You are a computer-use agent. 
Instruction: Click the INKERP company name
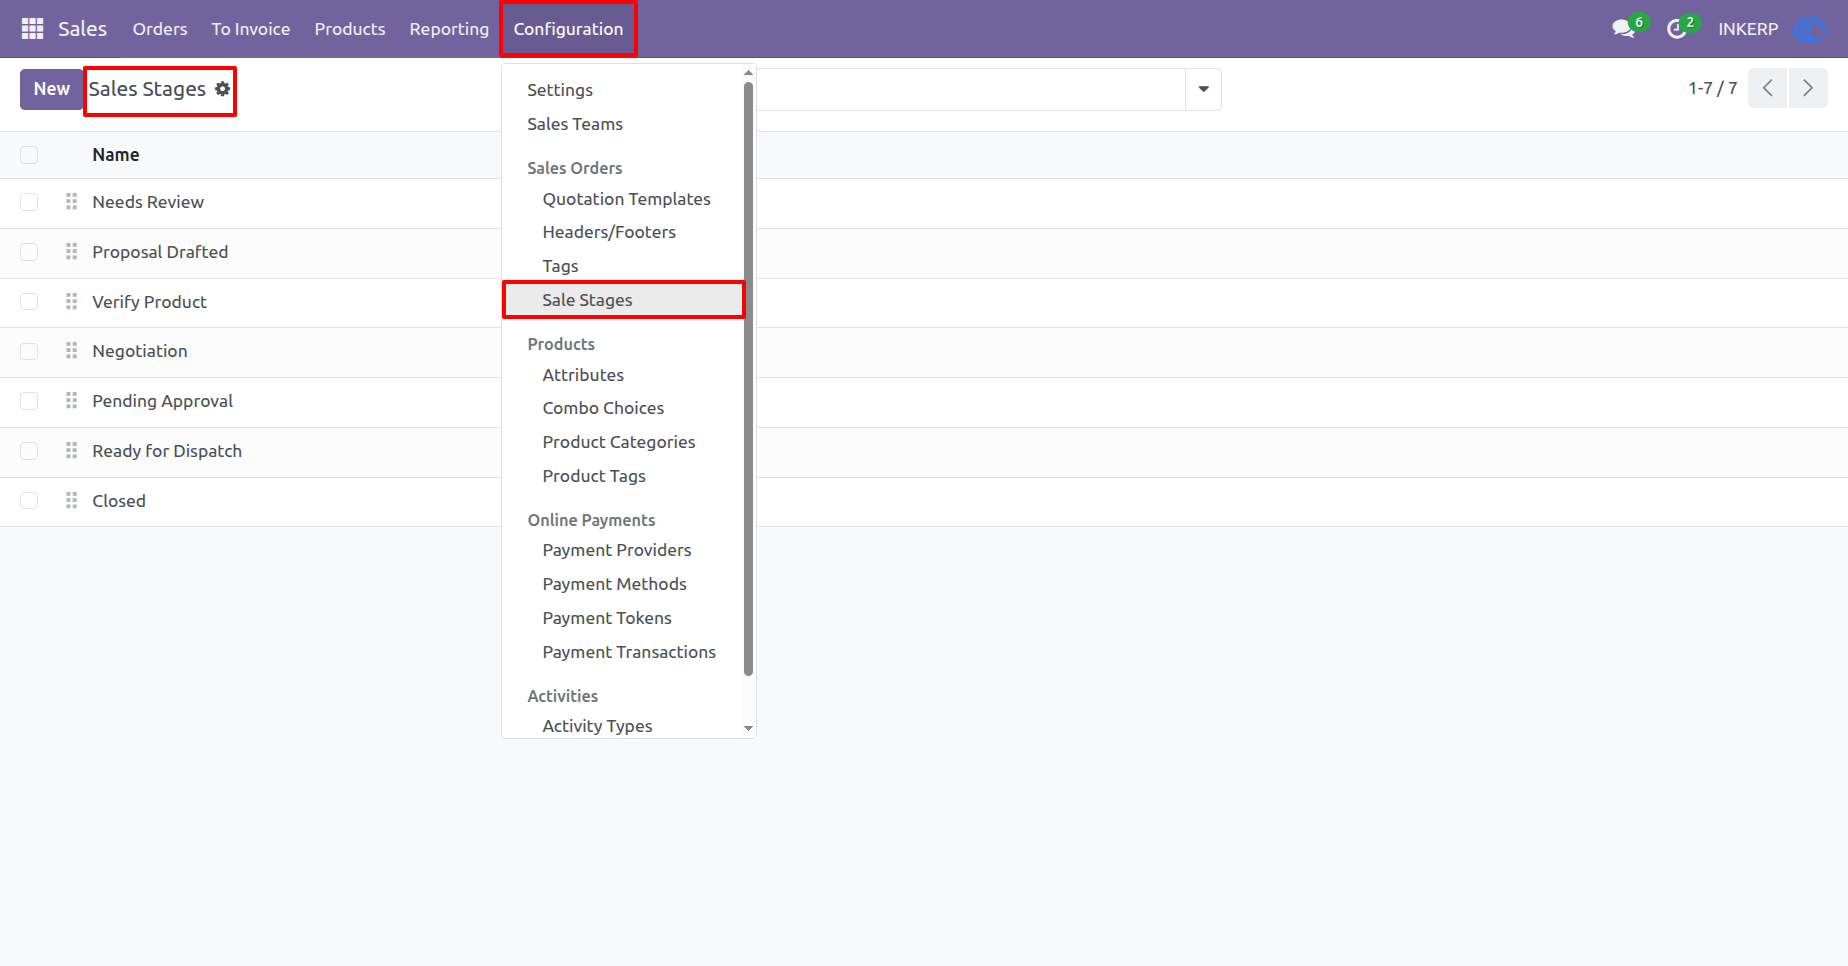click(x=1748, y=29)
